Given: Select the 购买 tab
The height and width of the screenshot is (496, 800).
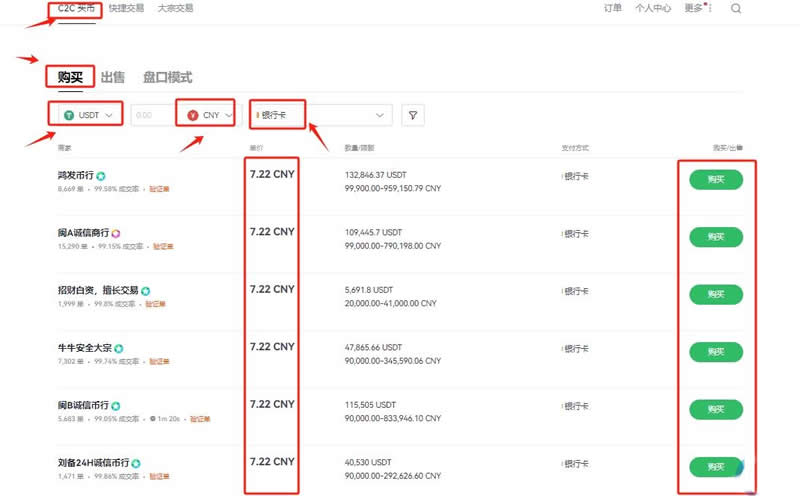Looking at the screenshot, I should 70,77.
